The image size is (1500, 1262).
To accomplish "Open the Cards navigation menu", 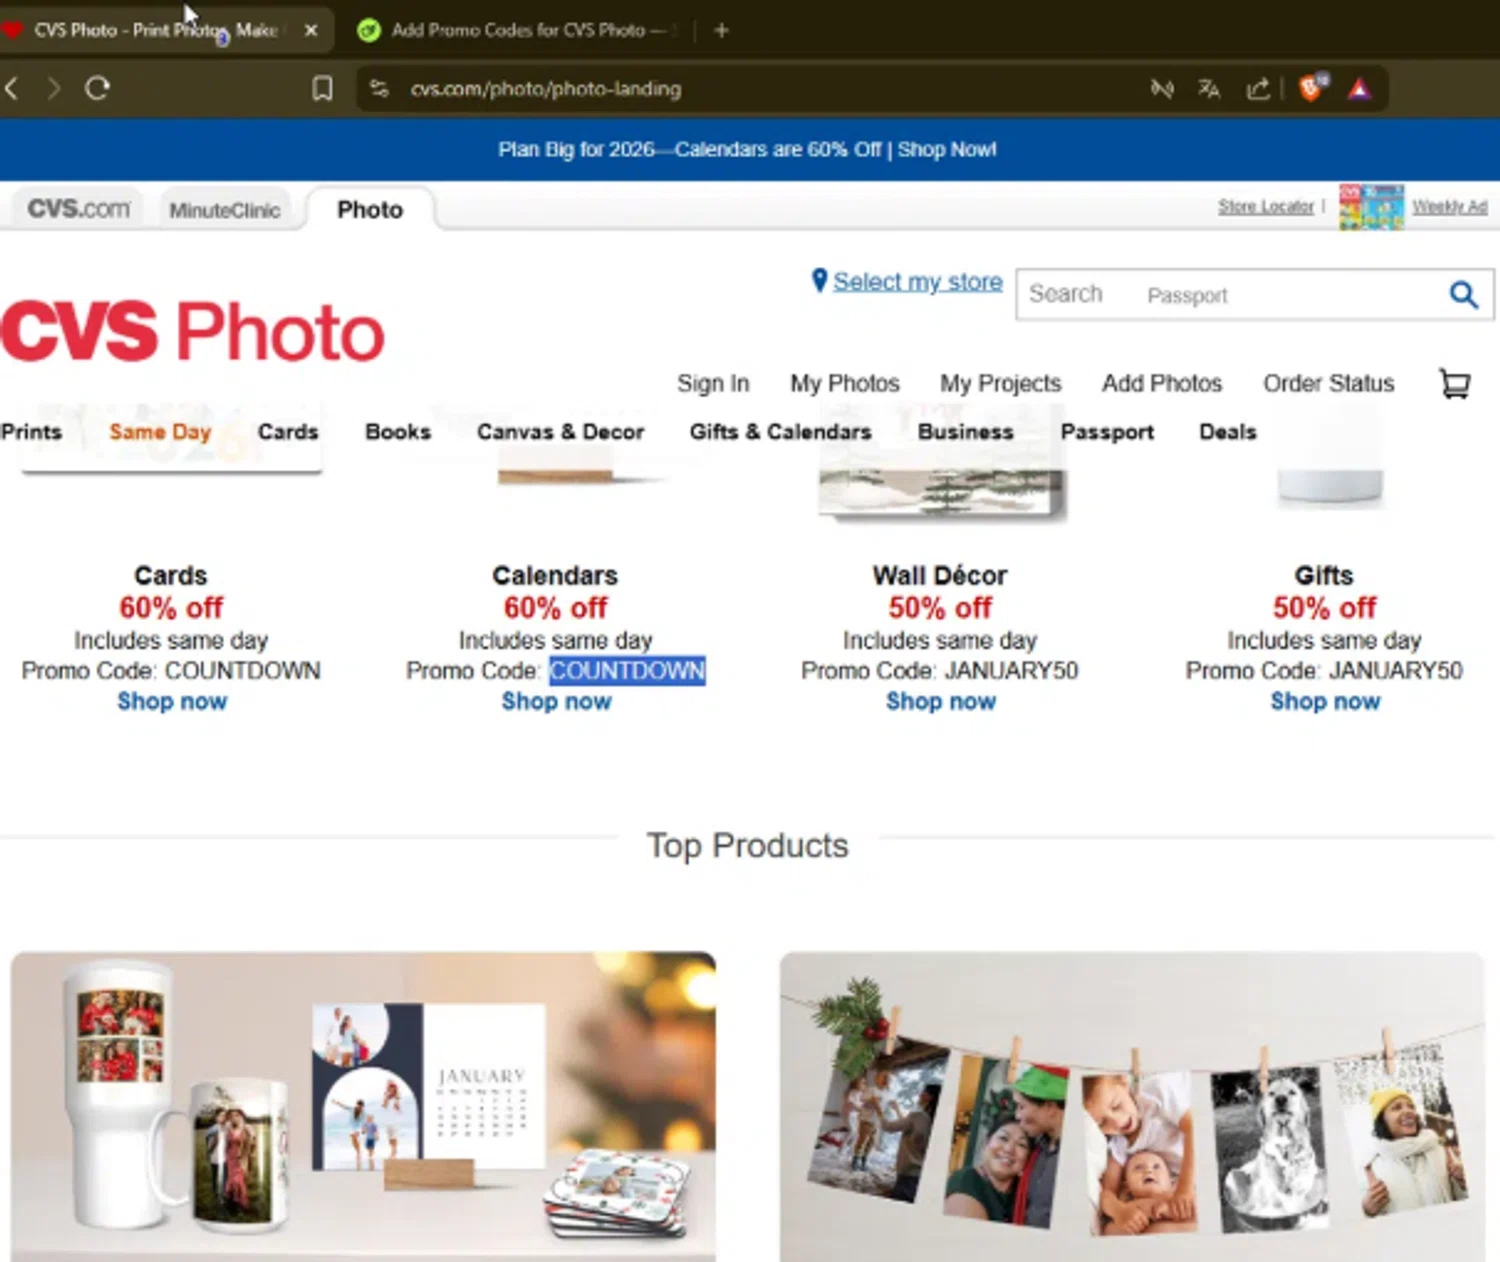I will pos(288,432).
